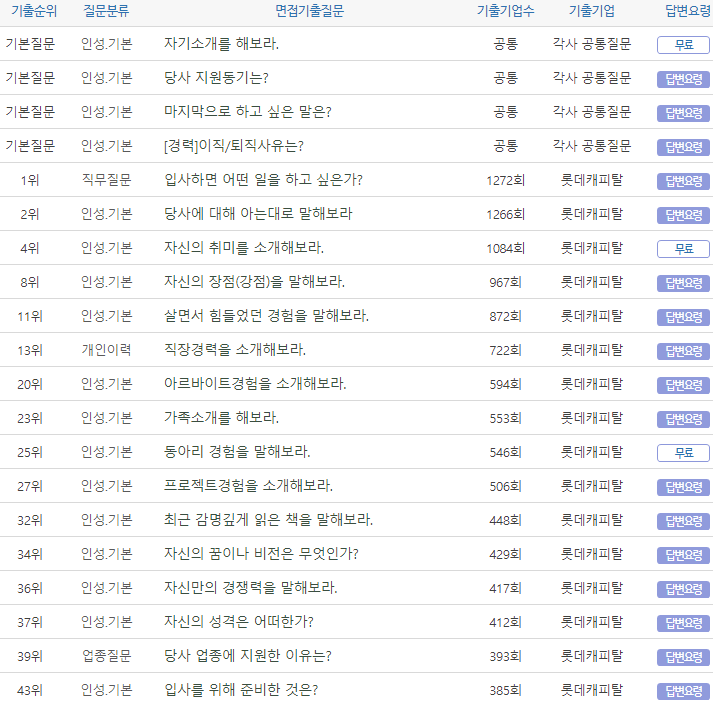
Task: Click 무료 button for 동아리 경험을 말해보라
Action: click(x=683, y=453)
